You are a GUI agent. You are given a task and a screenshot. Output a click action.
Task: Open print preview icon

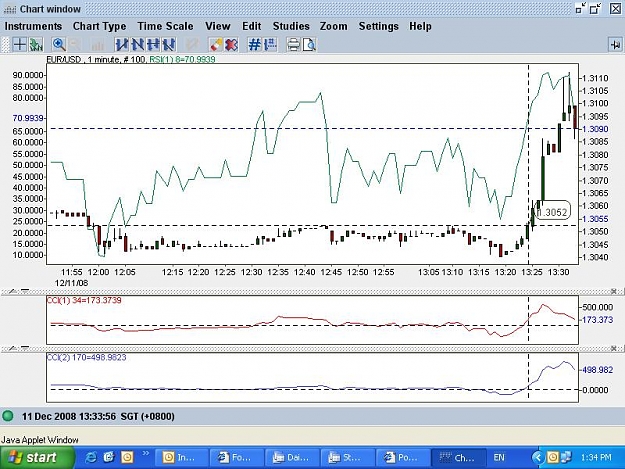click(x=309, y=44)
